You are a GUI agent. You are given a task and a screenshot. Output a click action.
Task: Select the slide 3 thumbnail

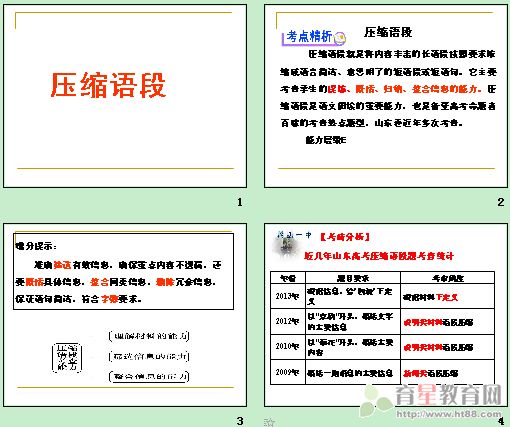coord(125,315)
